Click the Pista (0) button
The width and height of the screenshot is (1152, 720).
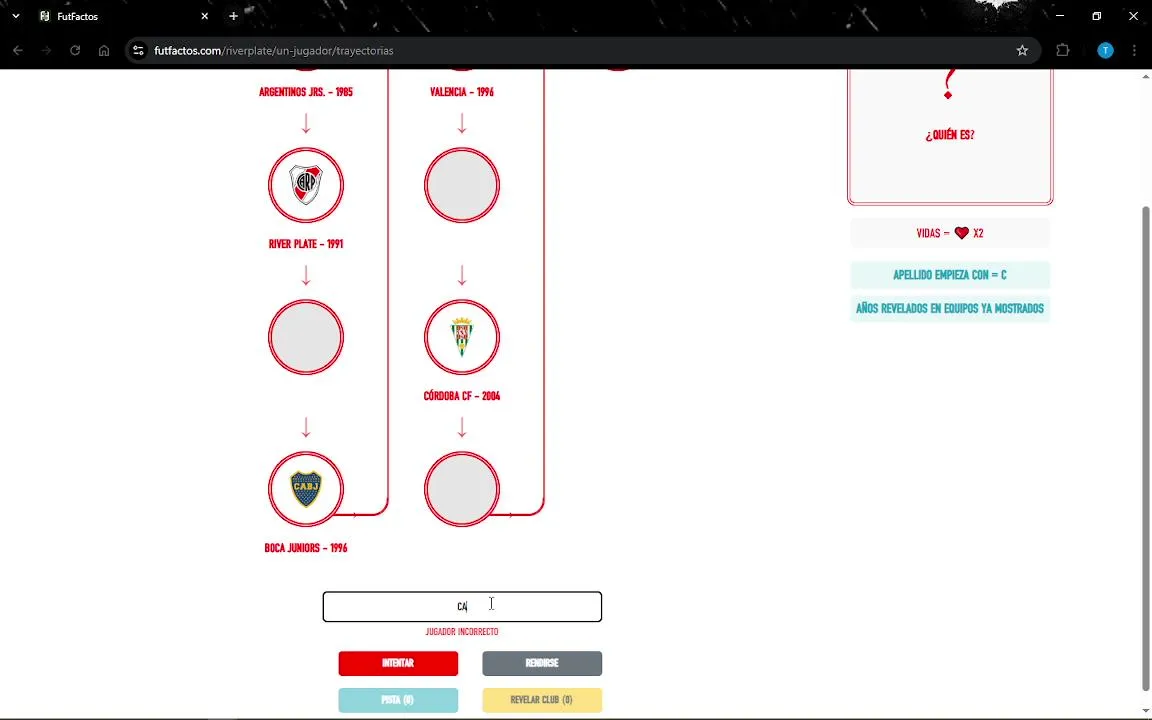click(x=398, y=700)
